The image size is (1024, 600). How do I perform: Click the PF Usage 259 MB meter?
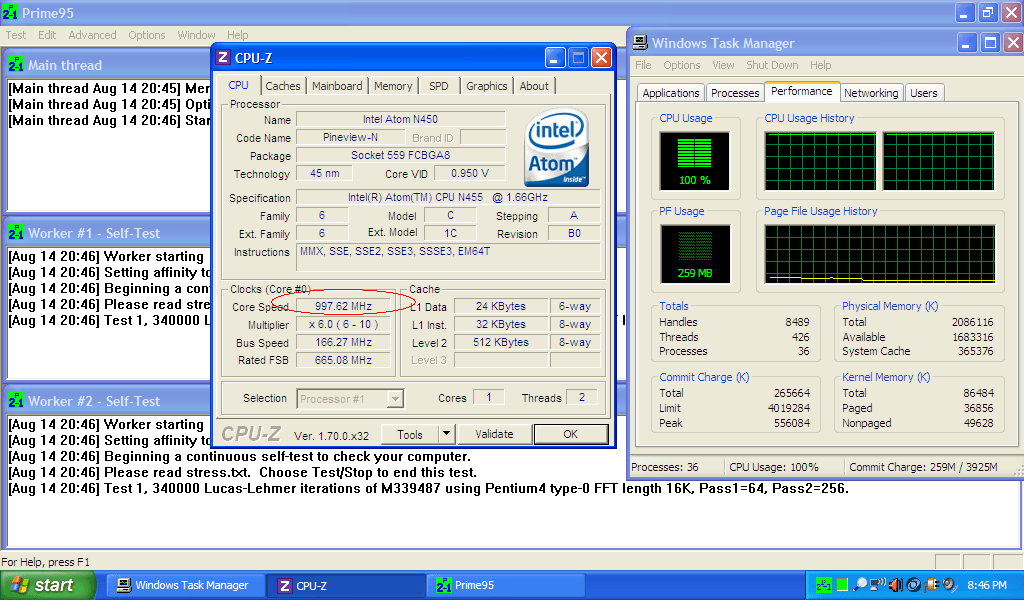coord(695,254)
